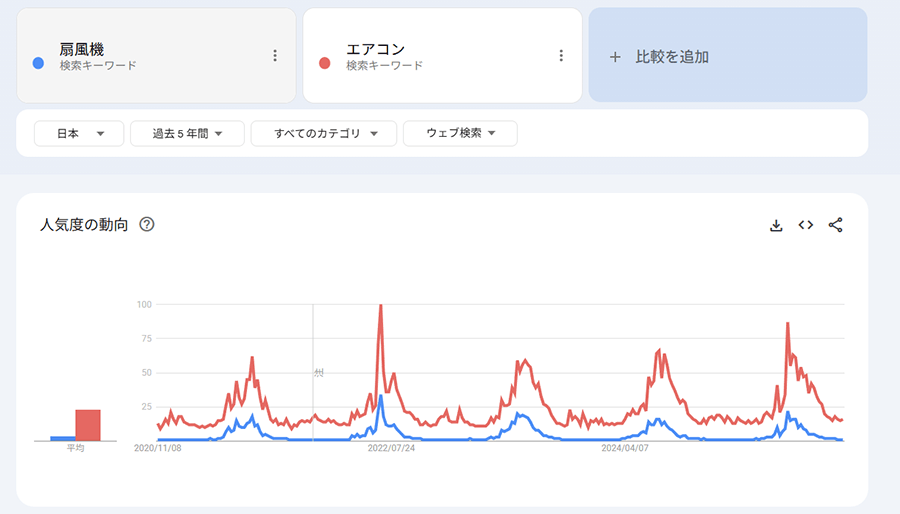Screen dimensions: 900x514
Task: Edit the エアコン search term
Action: [x=375, y=49]
